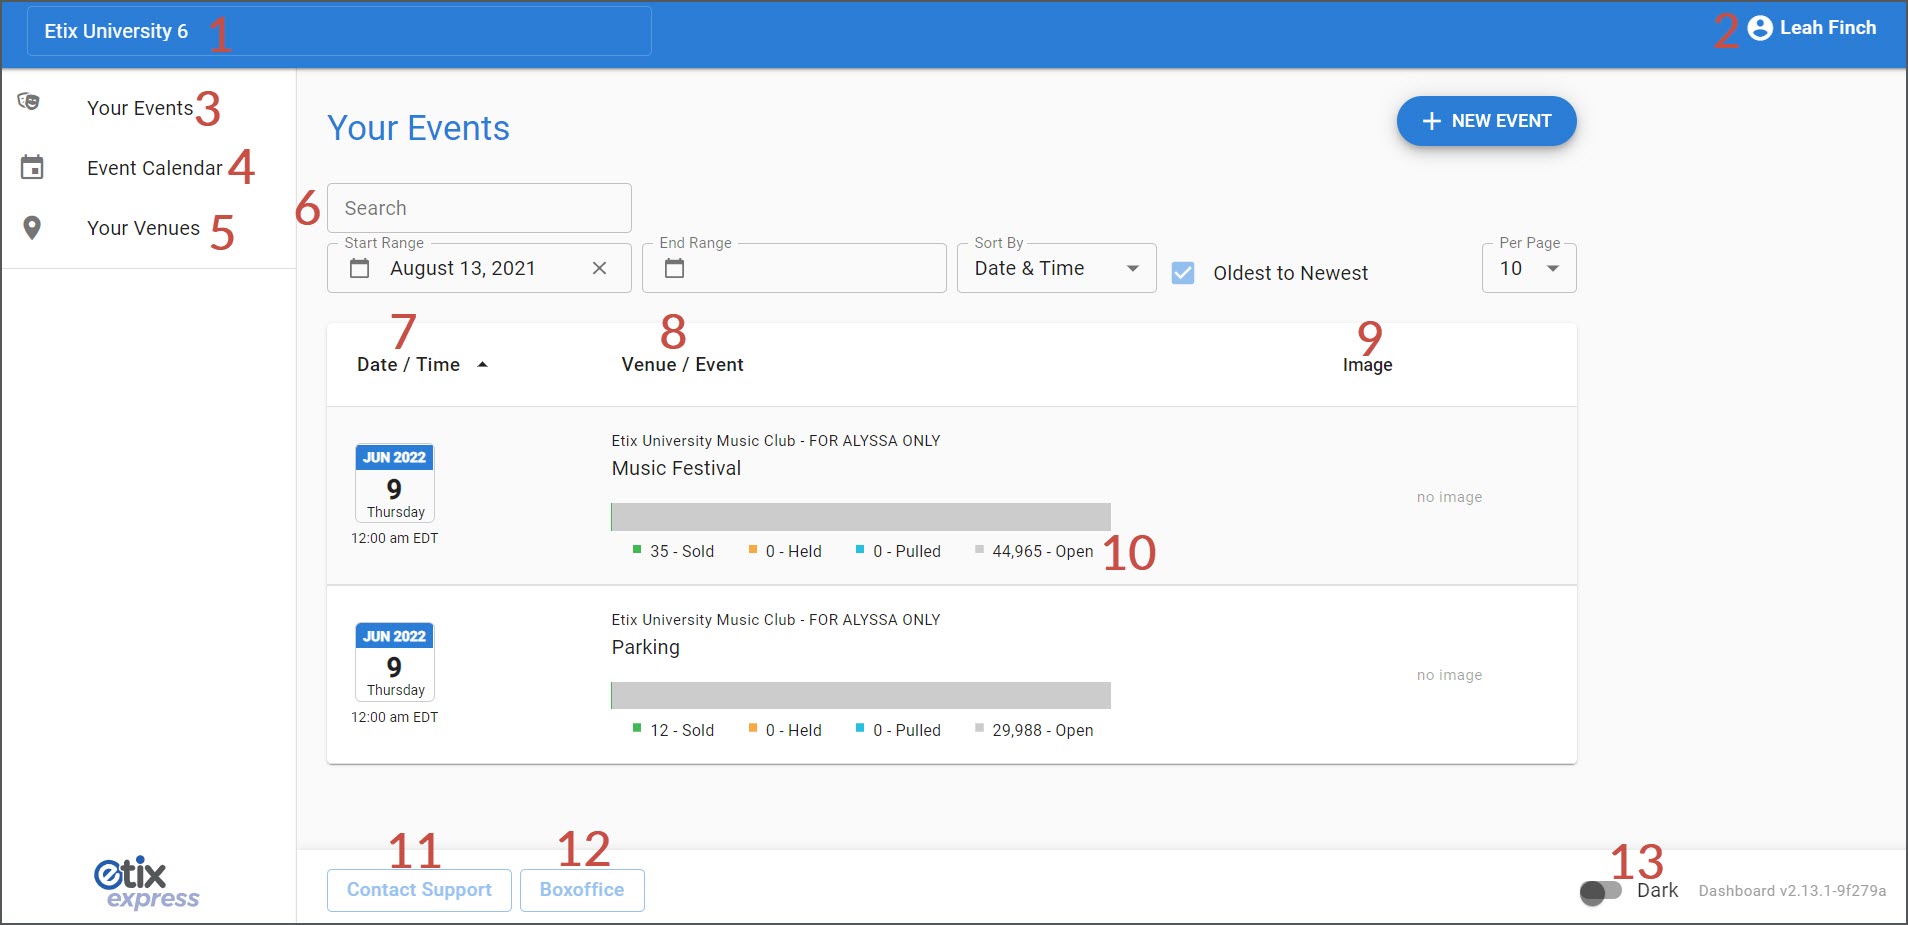
Task: Open the Parking event
Action: (645, 647)
